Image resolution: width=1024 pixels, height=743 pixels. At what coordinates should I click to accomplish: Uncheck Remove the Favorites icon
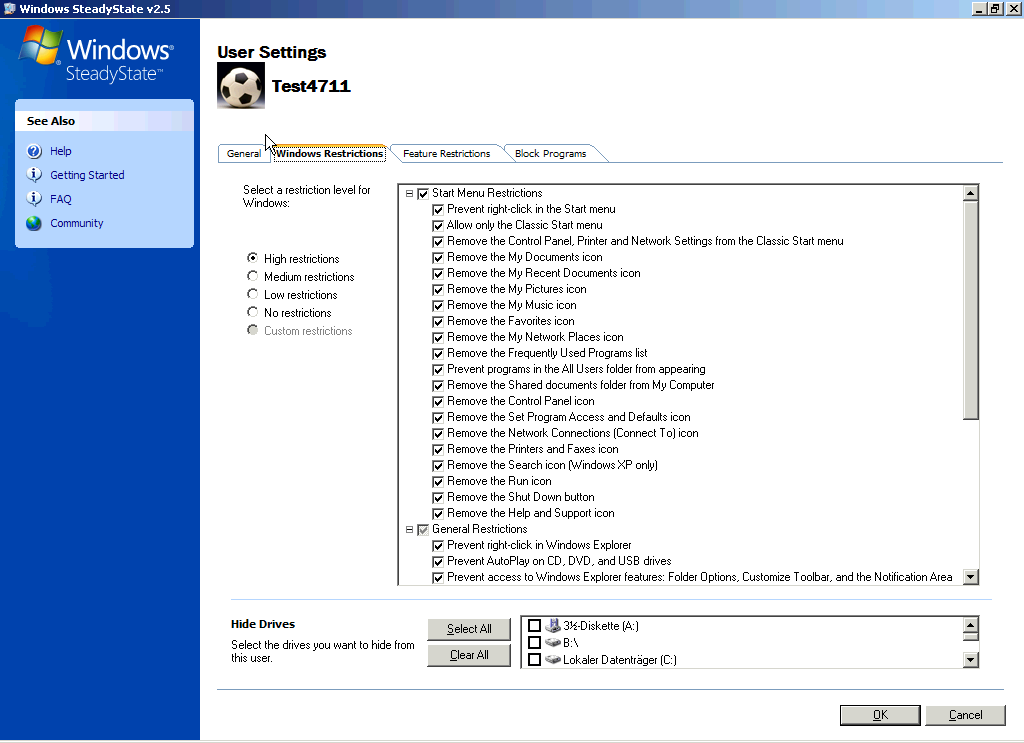438,321
